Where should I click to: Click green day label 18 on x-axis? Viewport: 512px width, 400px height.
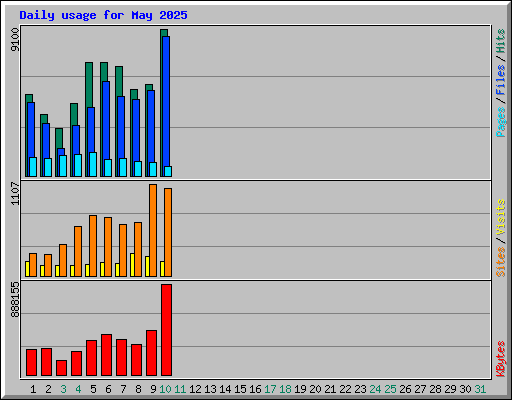(285, 389)
